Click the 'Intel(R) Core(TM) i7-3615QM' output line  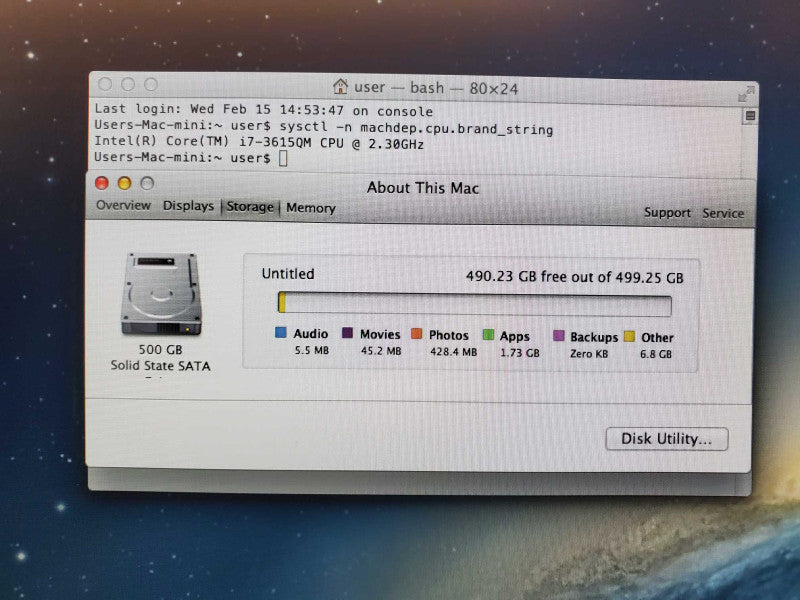(x=259, y=142)
